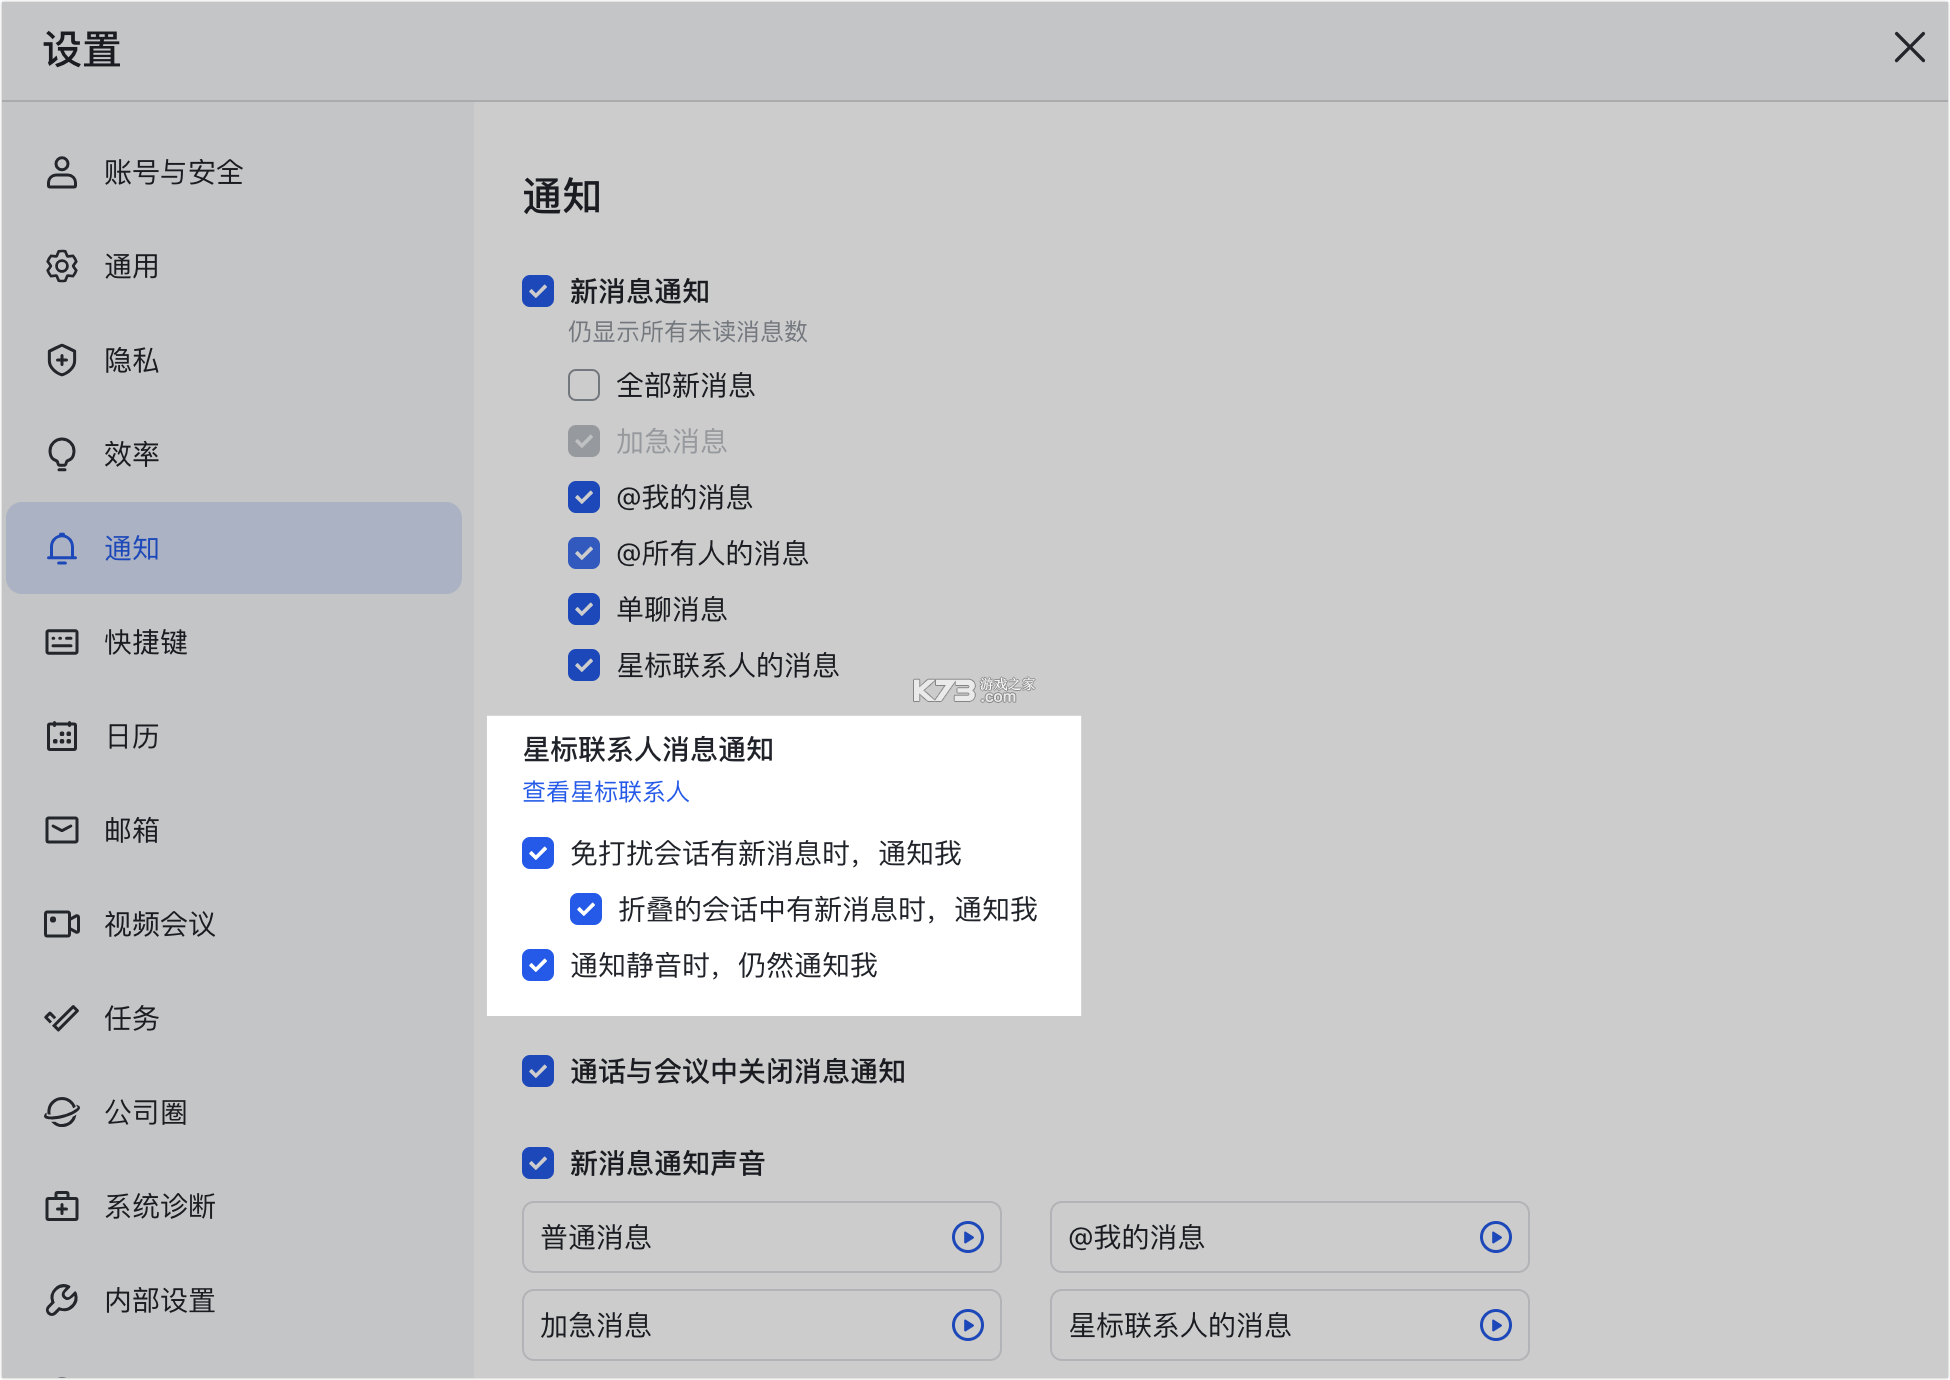Screen dimensions: 1950x1380
Task: Open the 查看星标联系人 link
Action: pos(606,792)
